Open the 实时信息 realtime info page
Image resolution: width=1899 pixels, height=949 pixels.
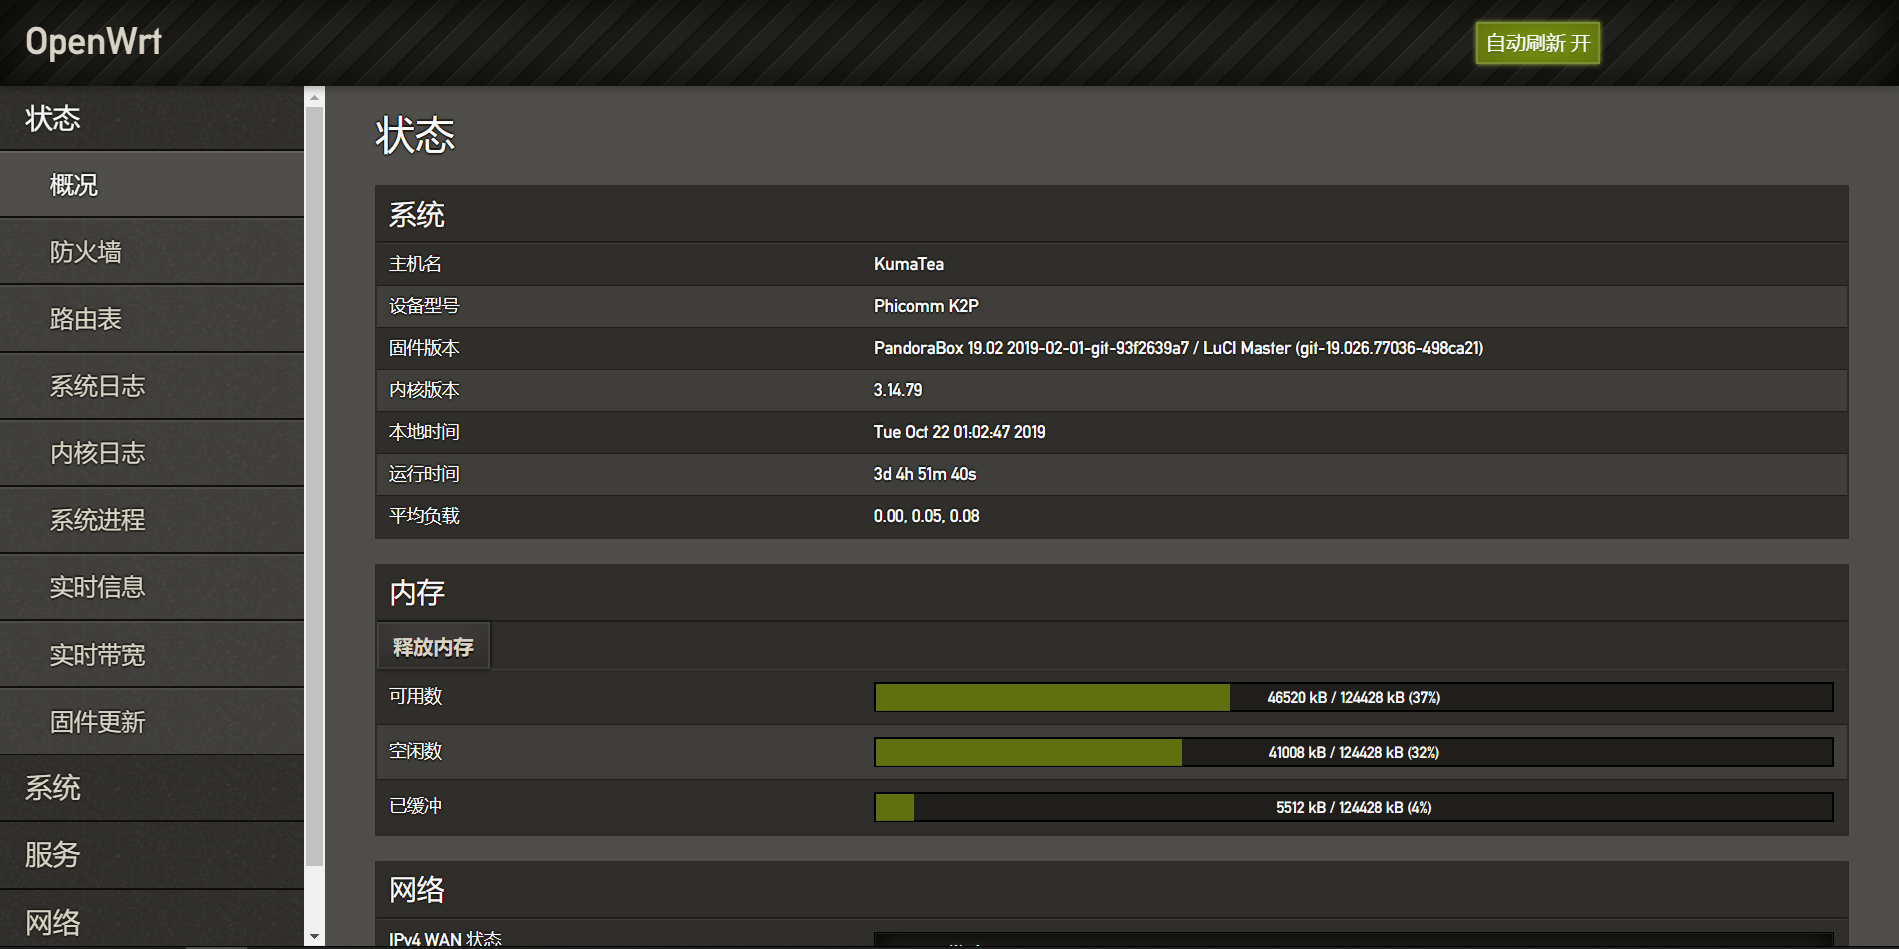[x=98, y=587]
